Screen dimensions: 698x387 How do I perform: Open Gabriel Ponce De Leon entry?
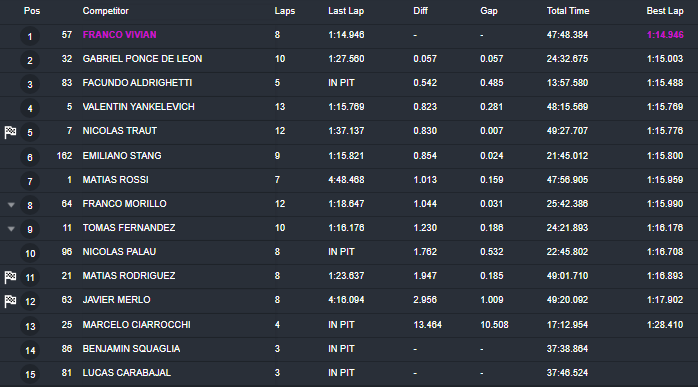[x=142, y=59]
